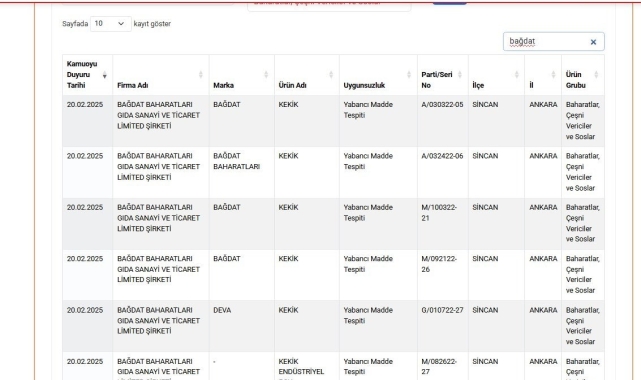Select the row with DEVA brand
This screenshot has width=641, height=380.
[x=333, y=326]
